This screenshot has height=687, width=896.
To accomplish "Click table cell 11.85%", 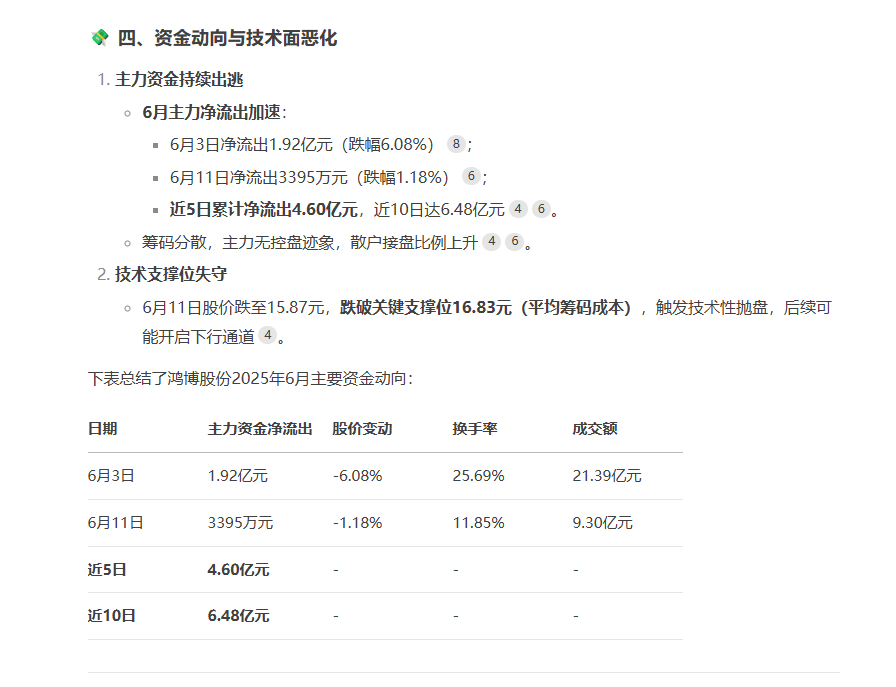I will 478,522.
